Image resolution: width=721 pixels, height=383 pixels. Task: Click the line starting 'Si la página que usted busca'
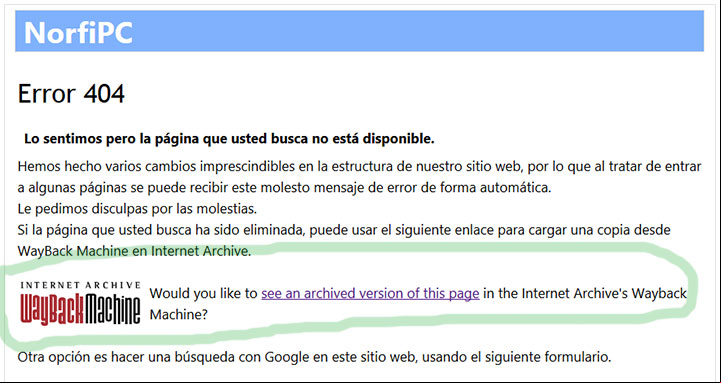point(344,230)
